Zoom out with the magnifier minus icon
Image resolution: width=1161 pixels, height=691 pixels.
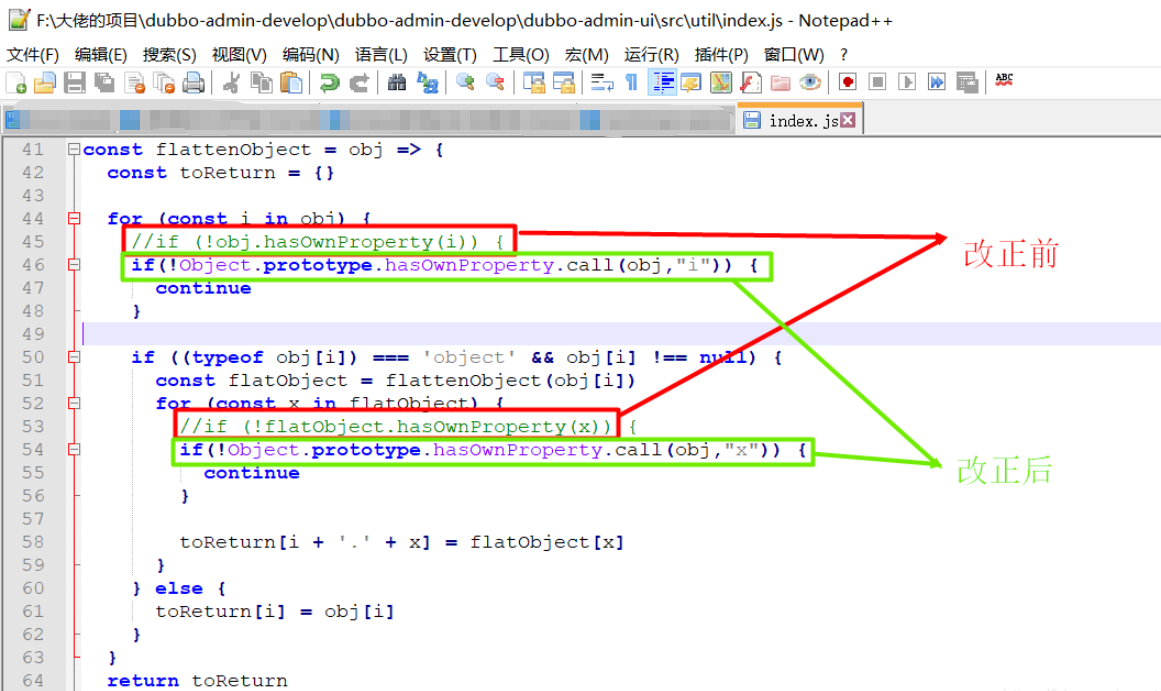click(495, 82)
